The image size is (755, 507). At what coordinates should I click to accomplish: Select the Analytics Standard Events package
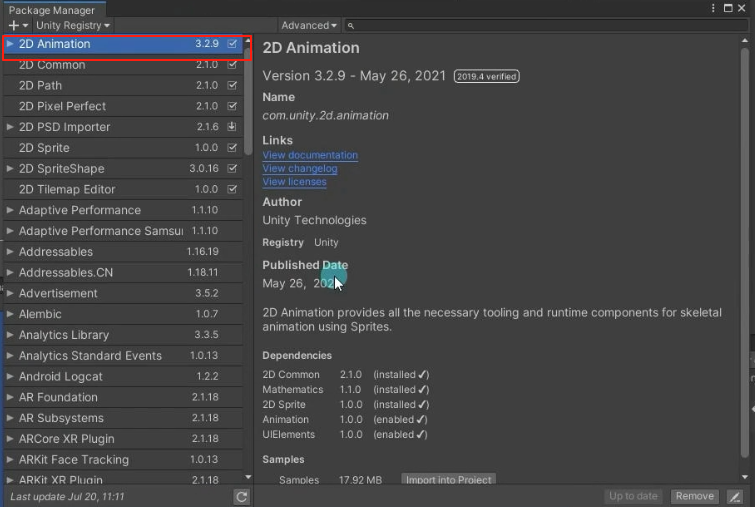pyautogui.click(x=123, y=355)
